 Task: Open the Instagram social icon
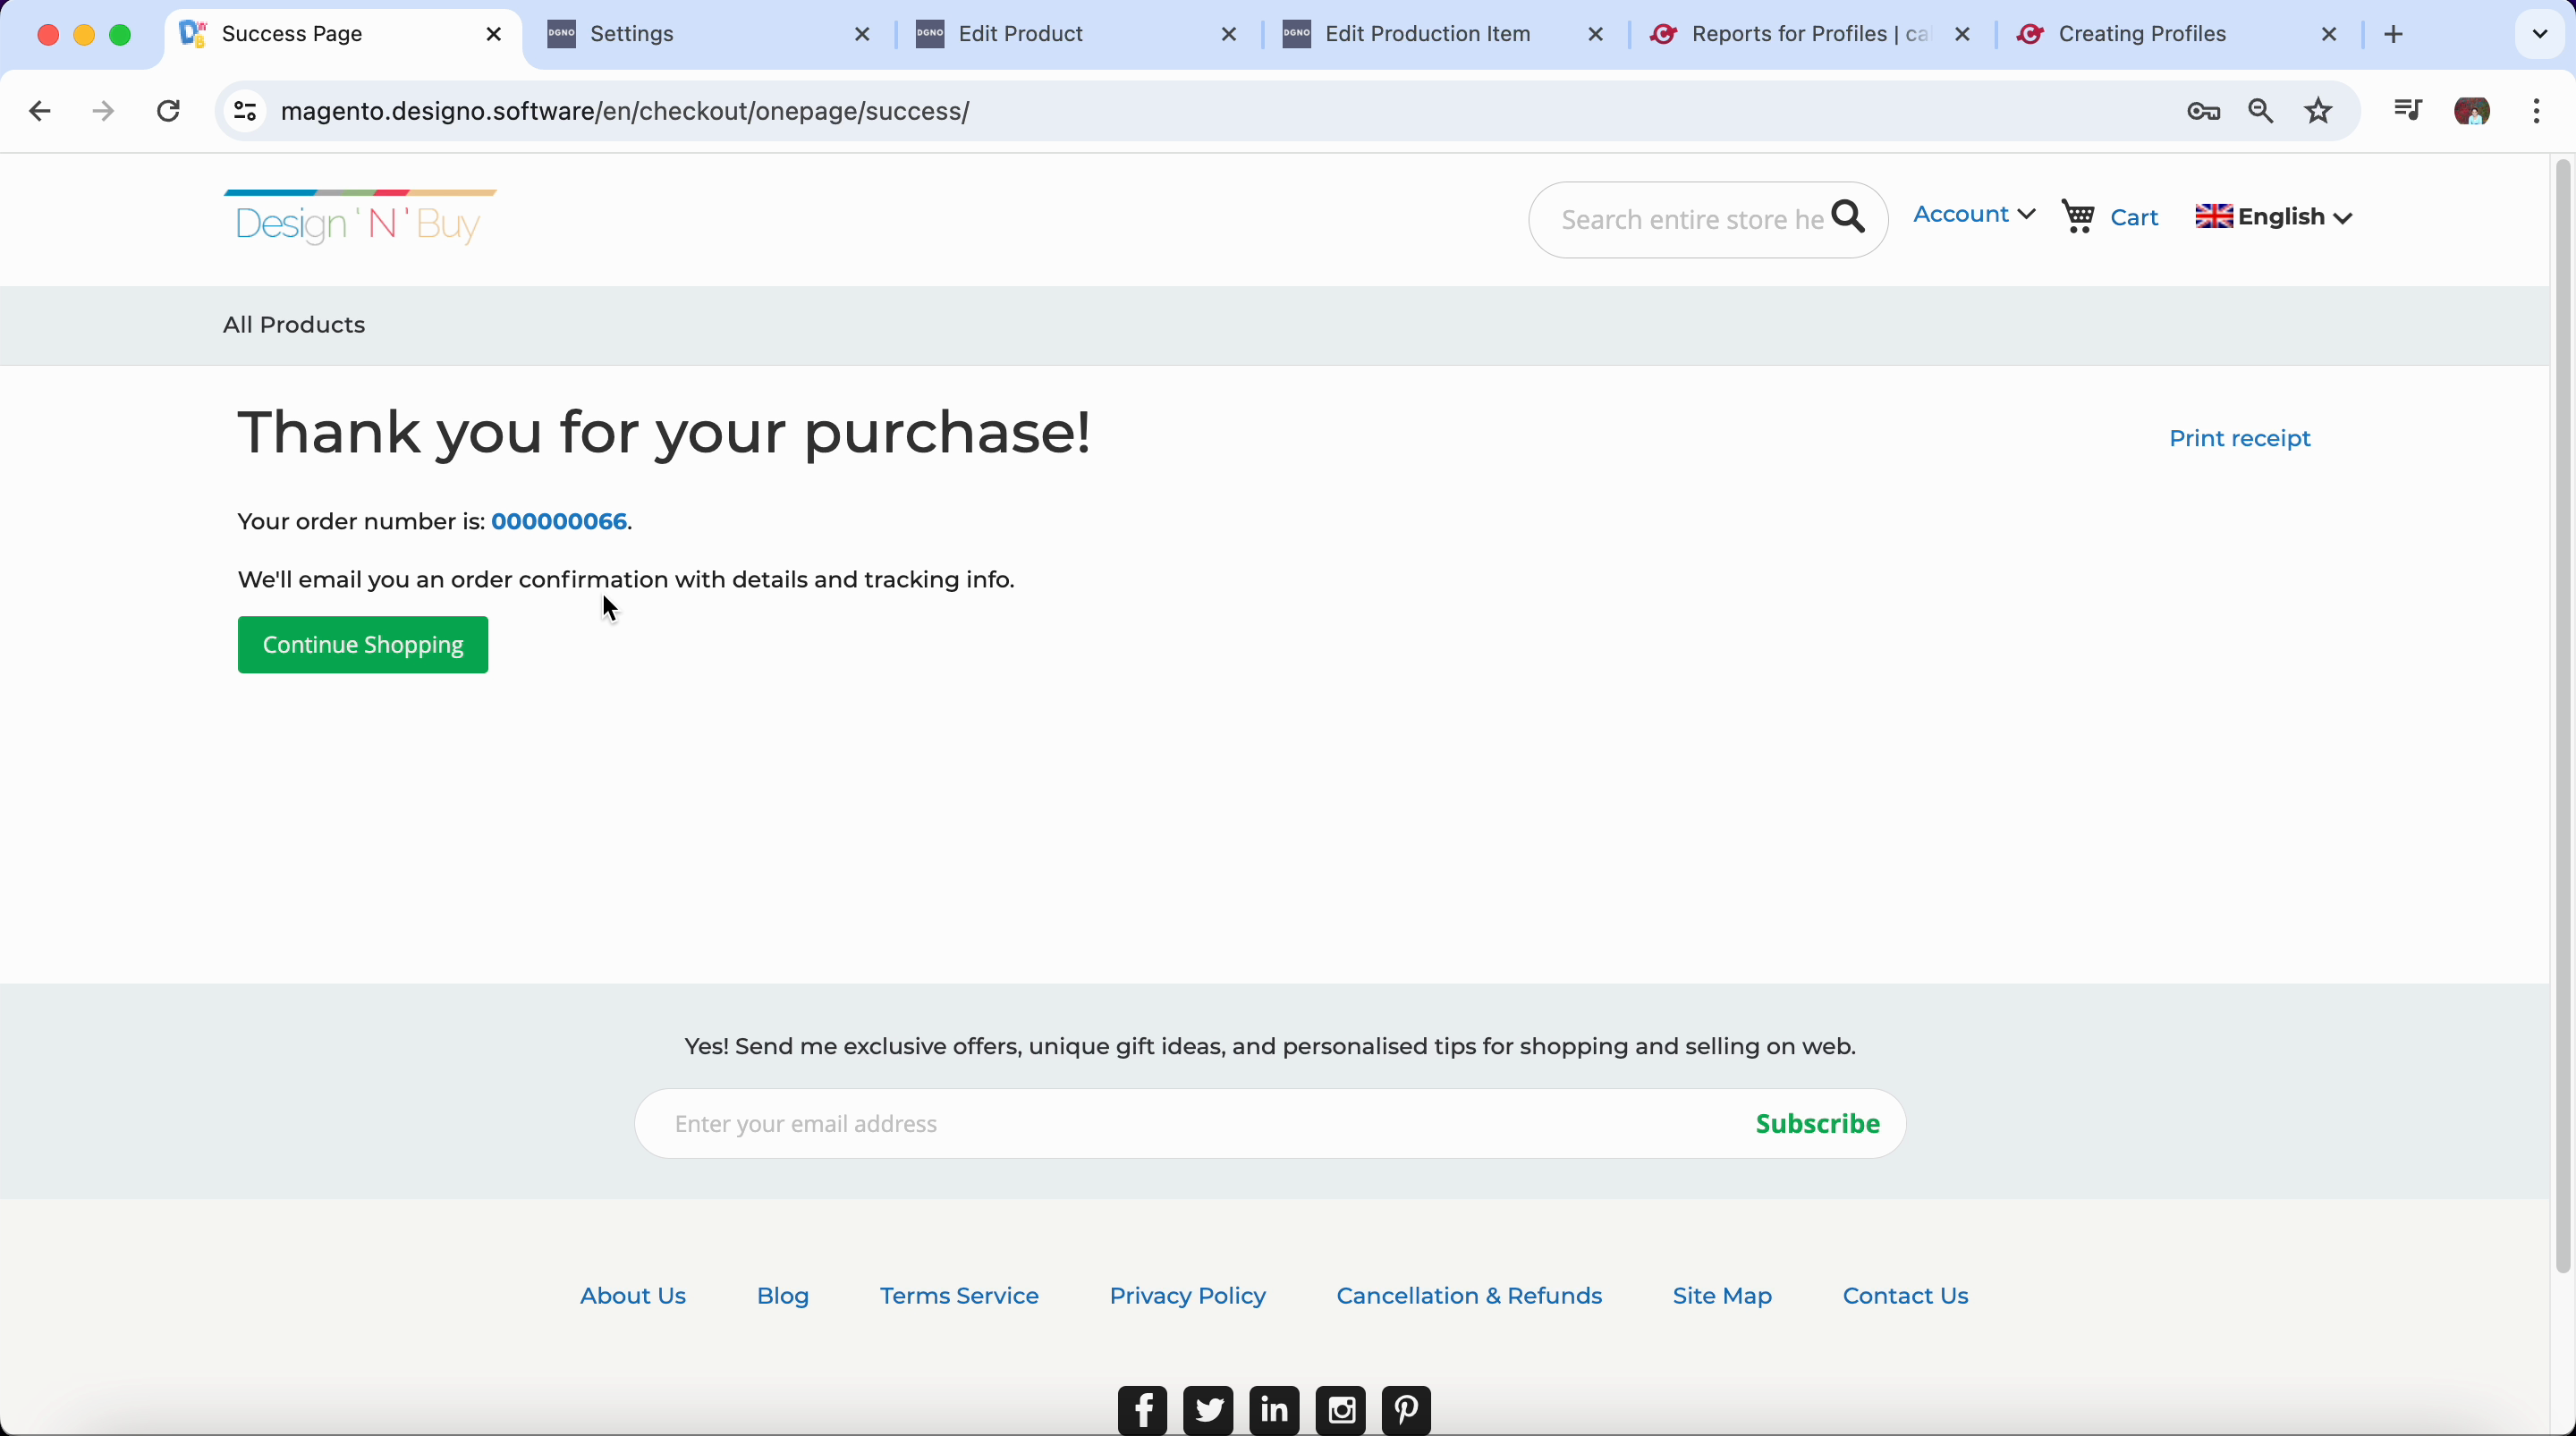pyautogui.click(x=1340, y=1410)
